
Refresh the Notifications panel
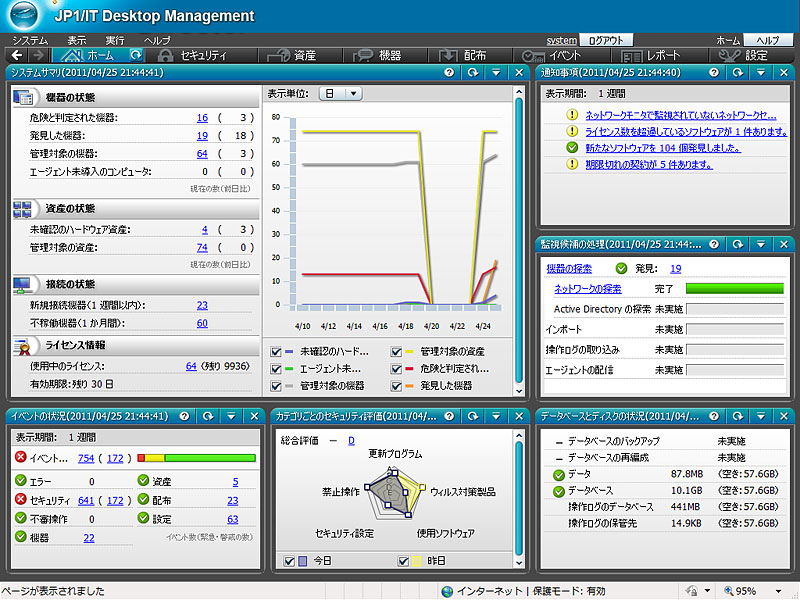[738, 73]
